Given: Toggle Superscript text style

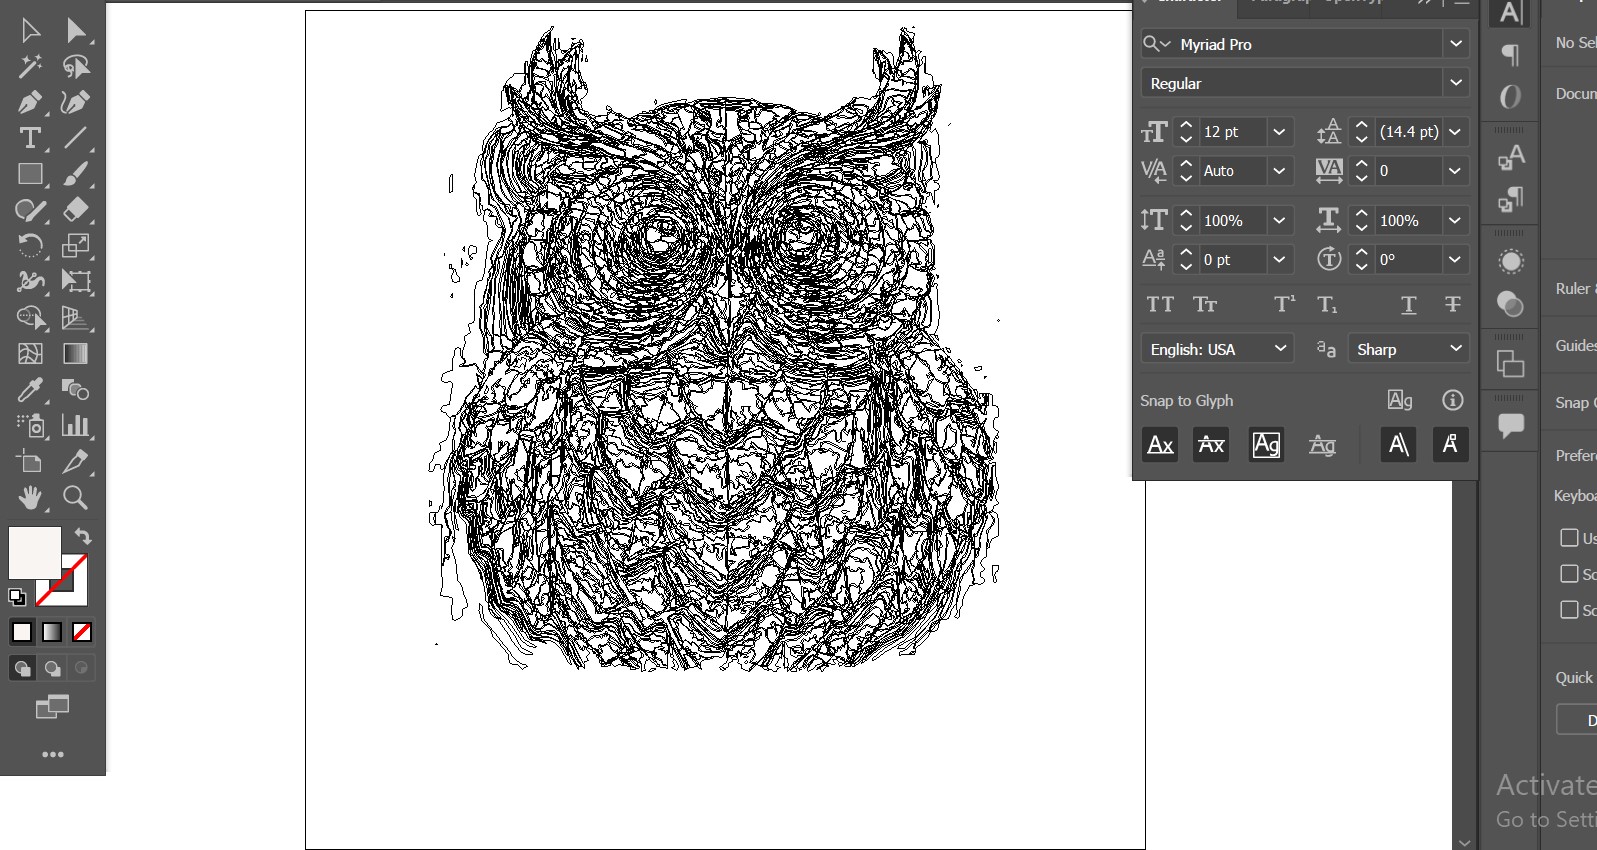Looking at the screenshot, I should click(x=1285, y=305).
